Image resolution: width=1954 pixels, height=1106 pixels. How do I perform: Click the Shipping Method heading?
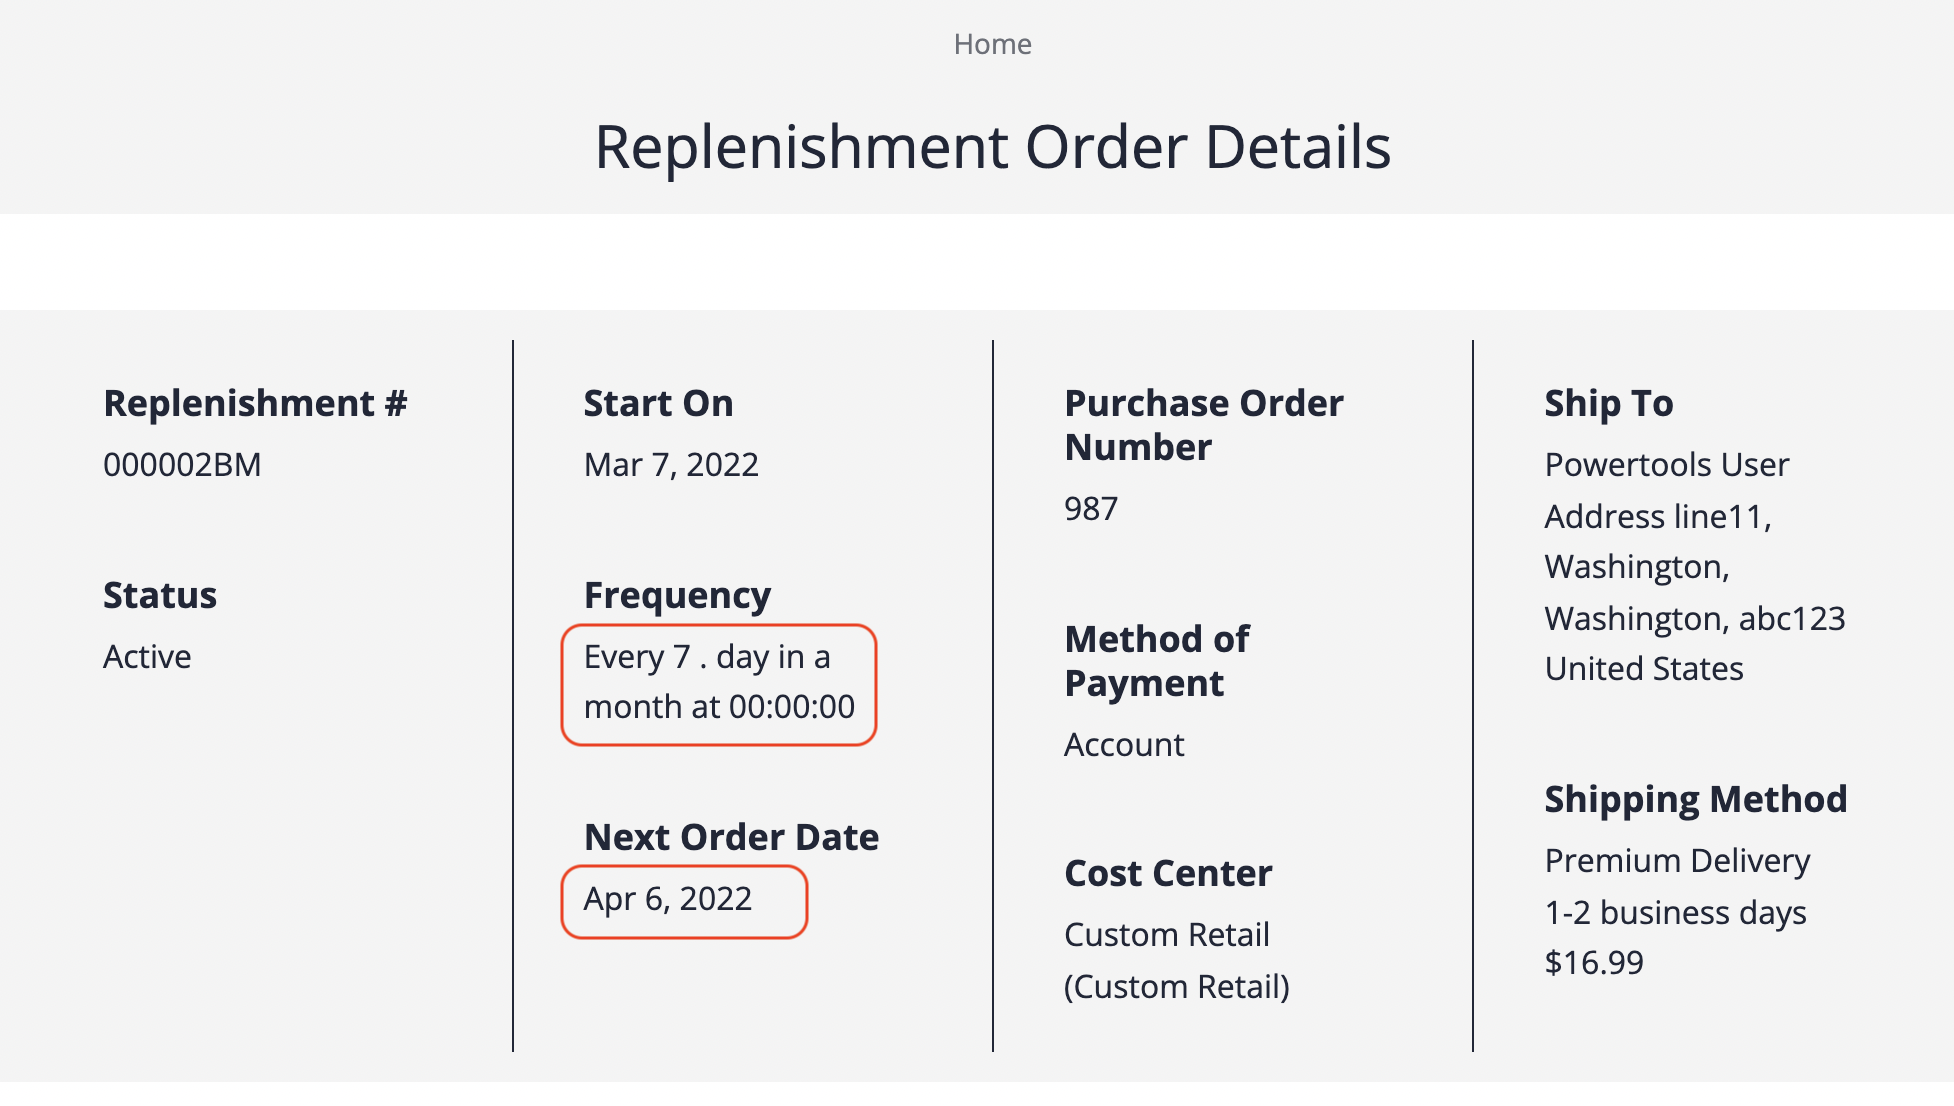1695,799
